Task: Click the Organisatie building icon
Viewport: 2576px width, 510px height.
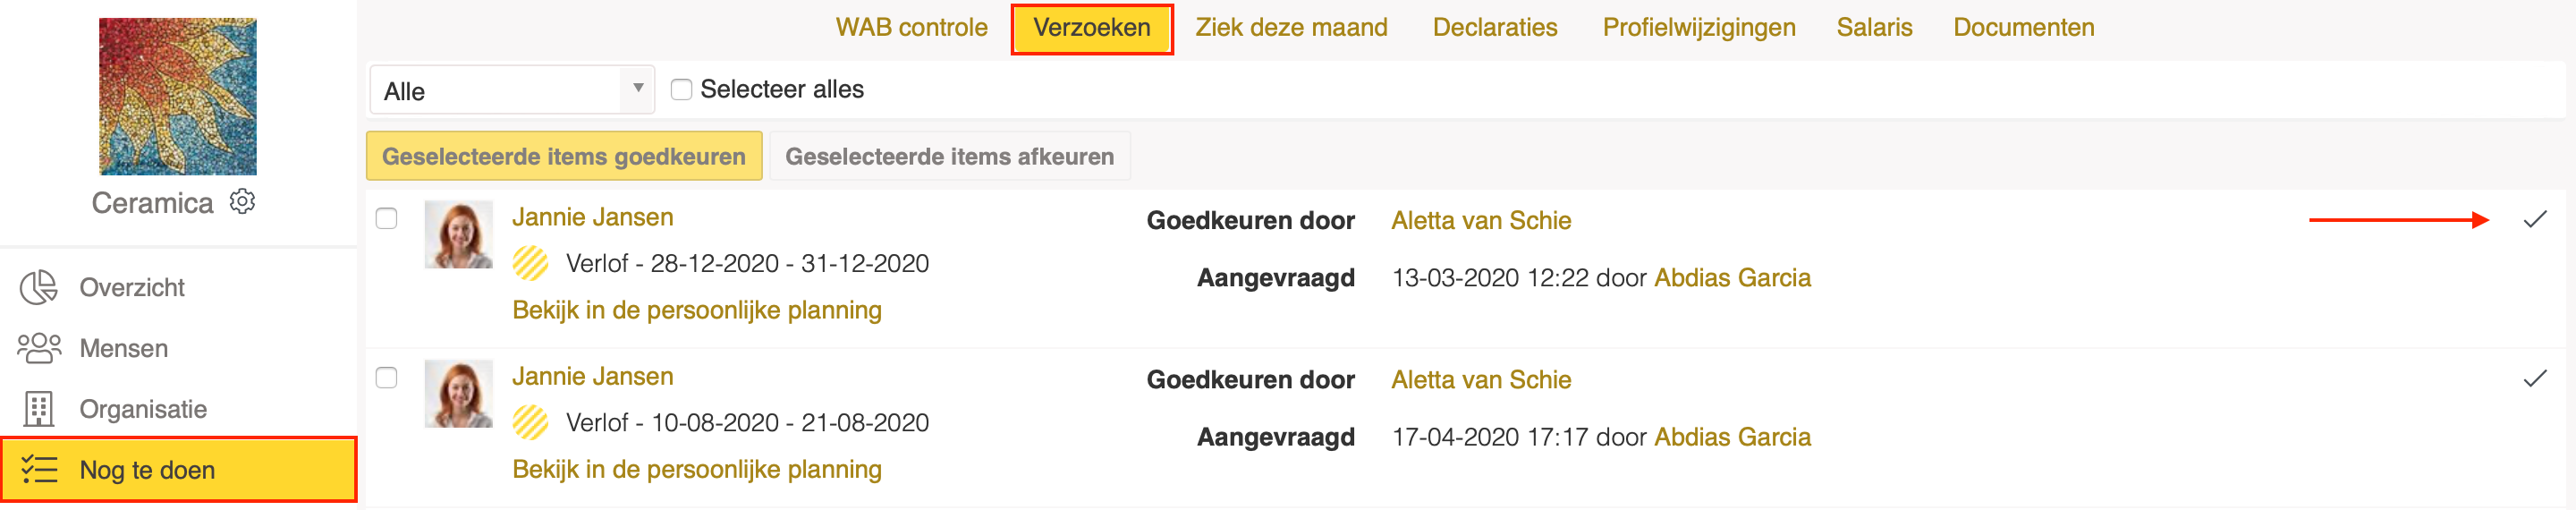Action: (39, 409)
